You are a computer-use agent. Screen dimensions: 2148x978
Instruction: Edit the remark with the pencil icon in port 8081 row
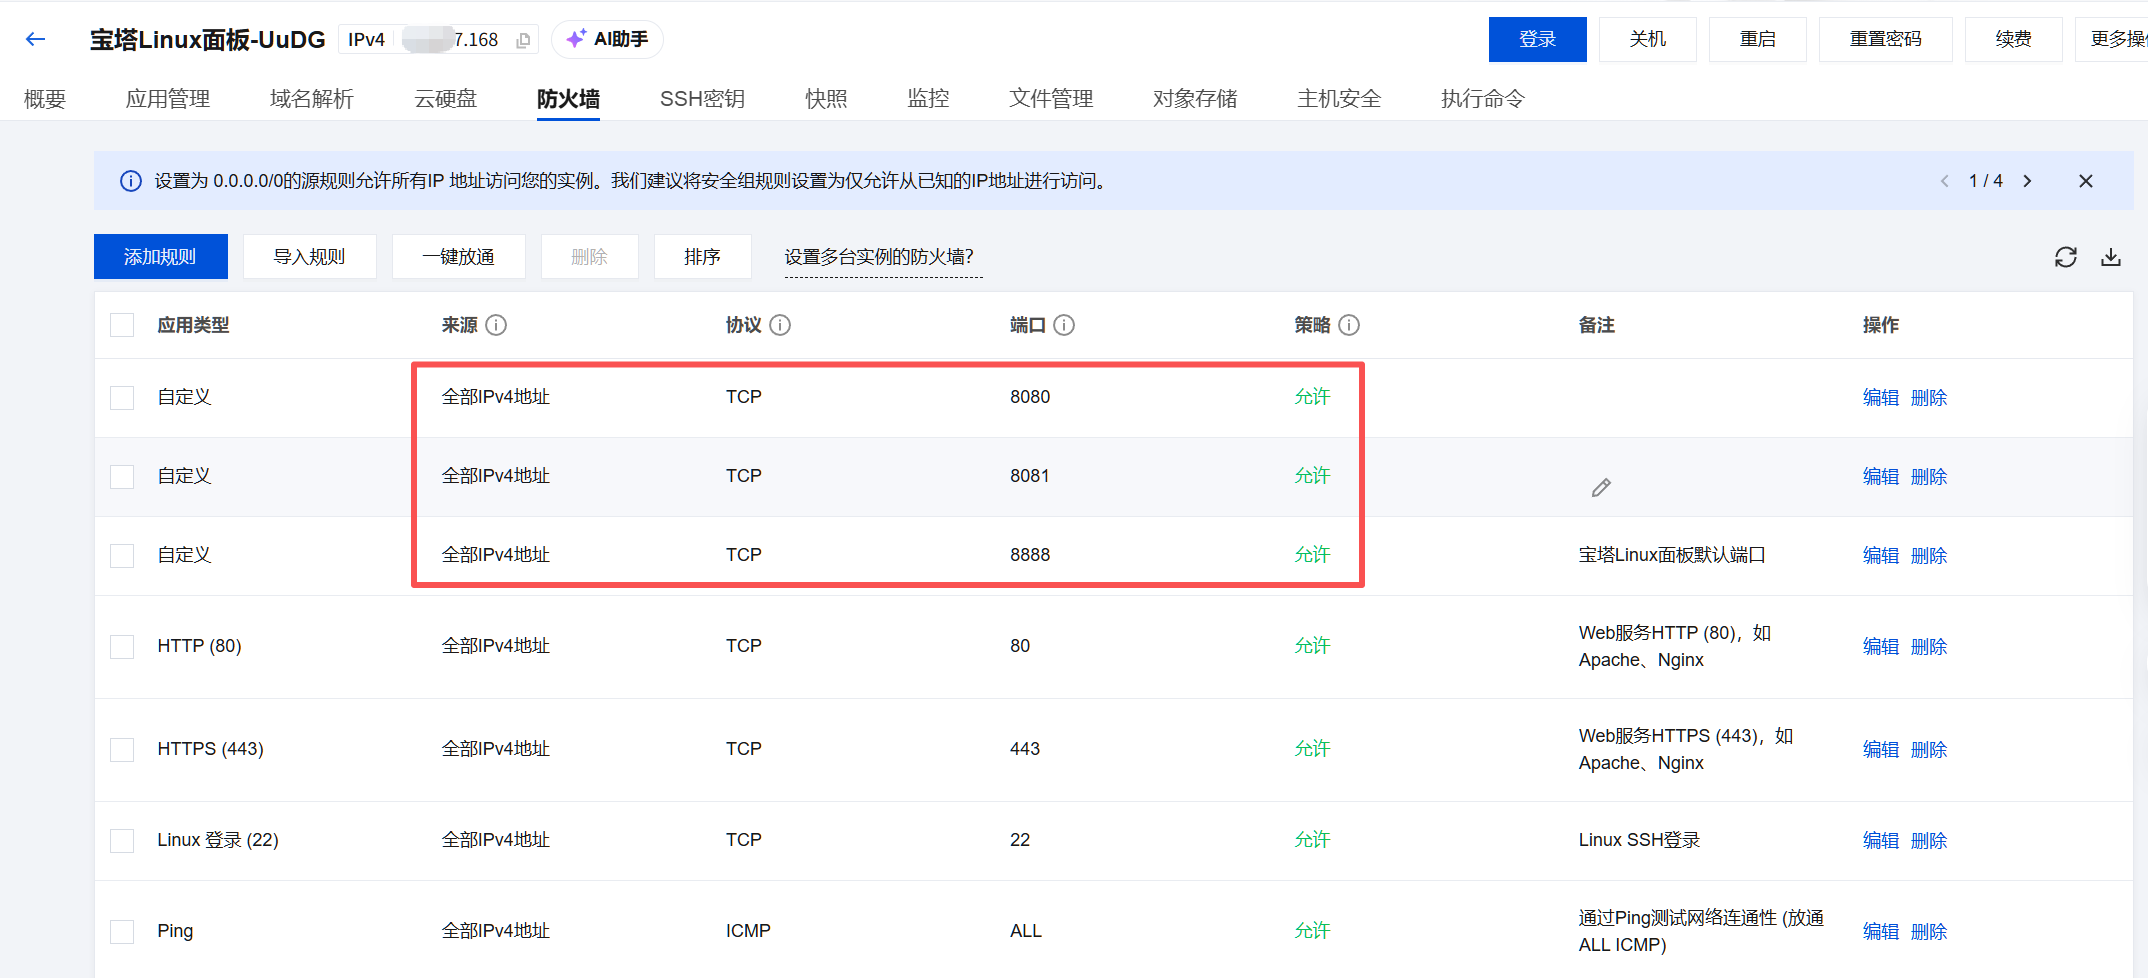[1601, 487]
